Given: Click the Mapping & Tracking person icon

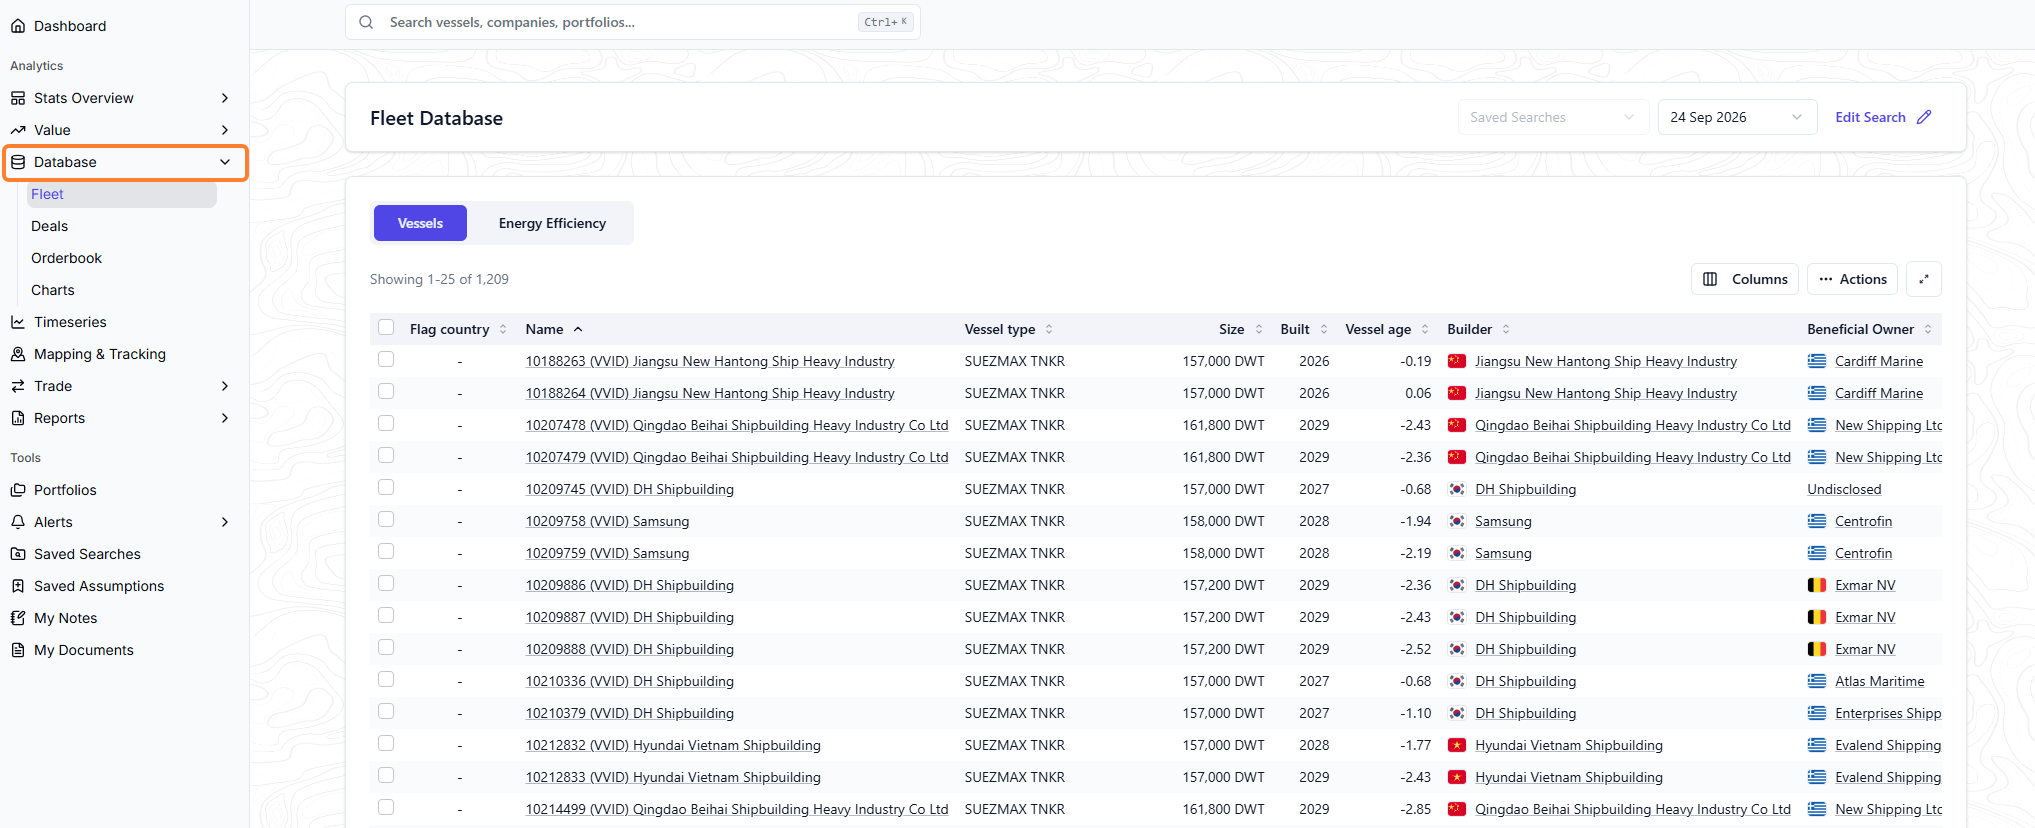Looking at the screenshot, I should click(x=18, y=354).
